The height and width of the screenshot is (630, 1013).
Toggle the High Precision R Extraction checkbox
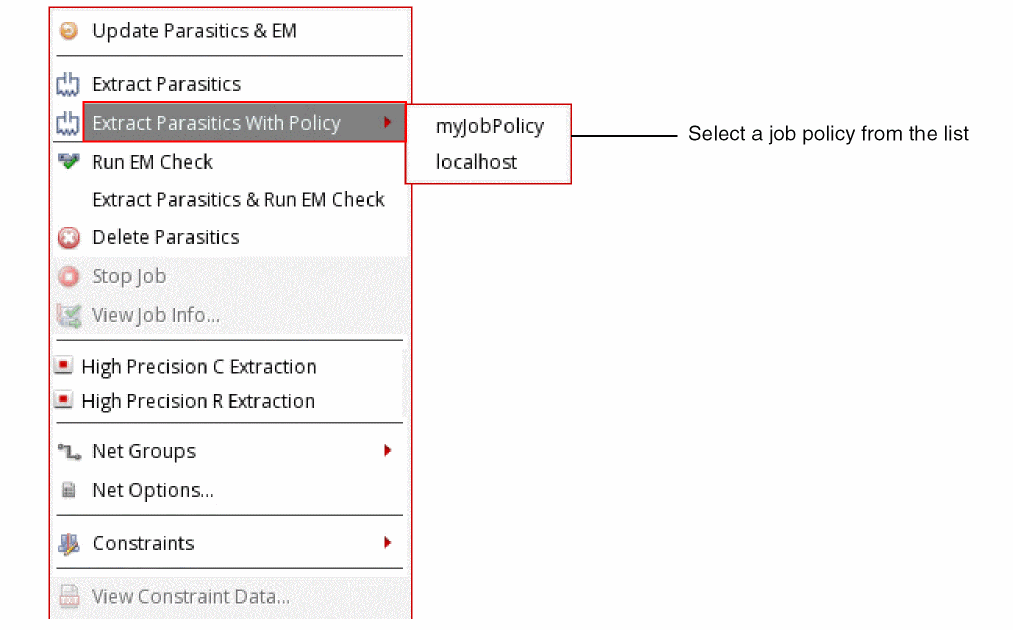63,401
